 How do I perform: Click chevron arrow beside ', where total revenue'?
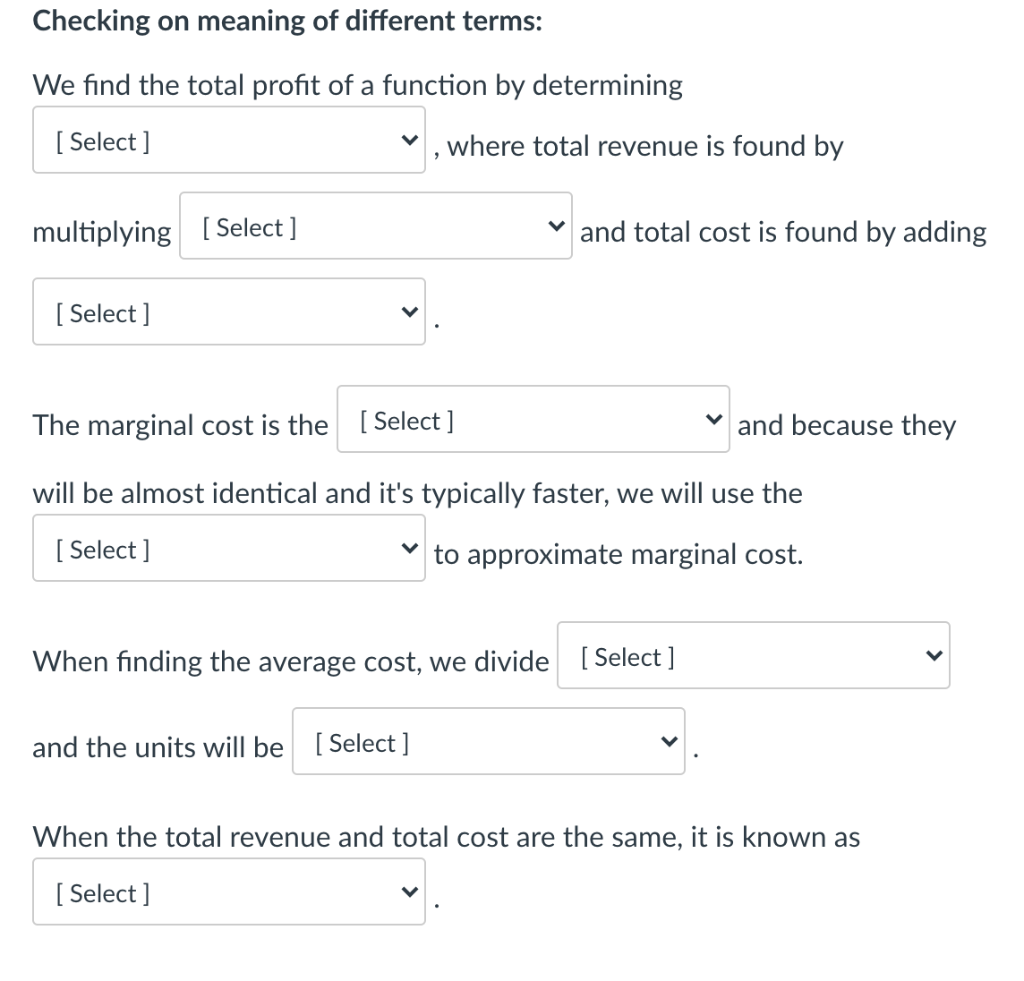point(409,140)
